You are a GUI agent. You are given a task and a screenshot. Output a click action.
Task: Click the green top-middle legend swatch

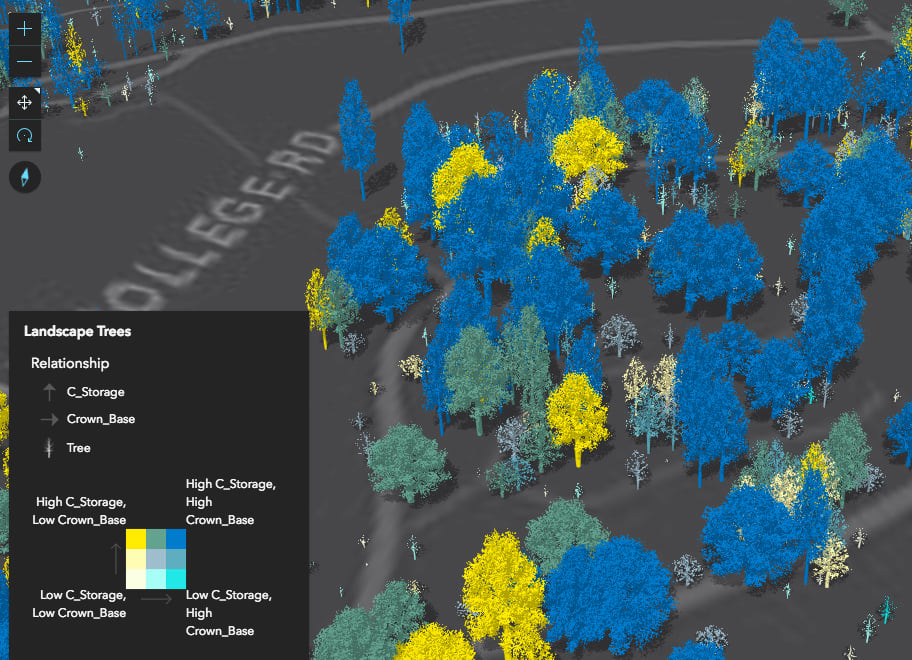tap(156, 539)
